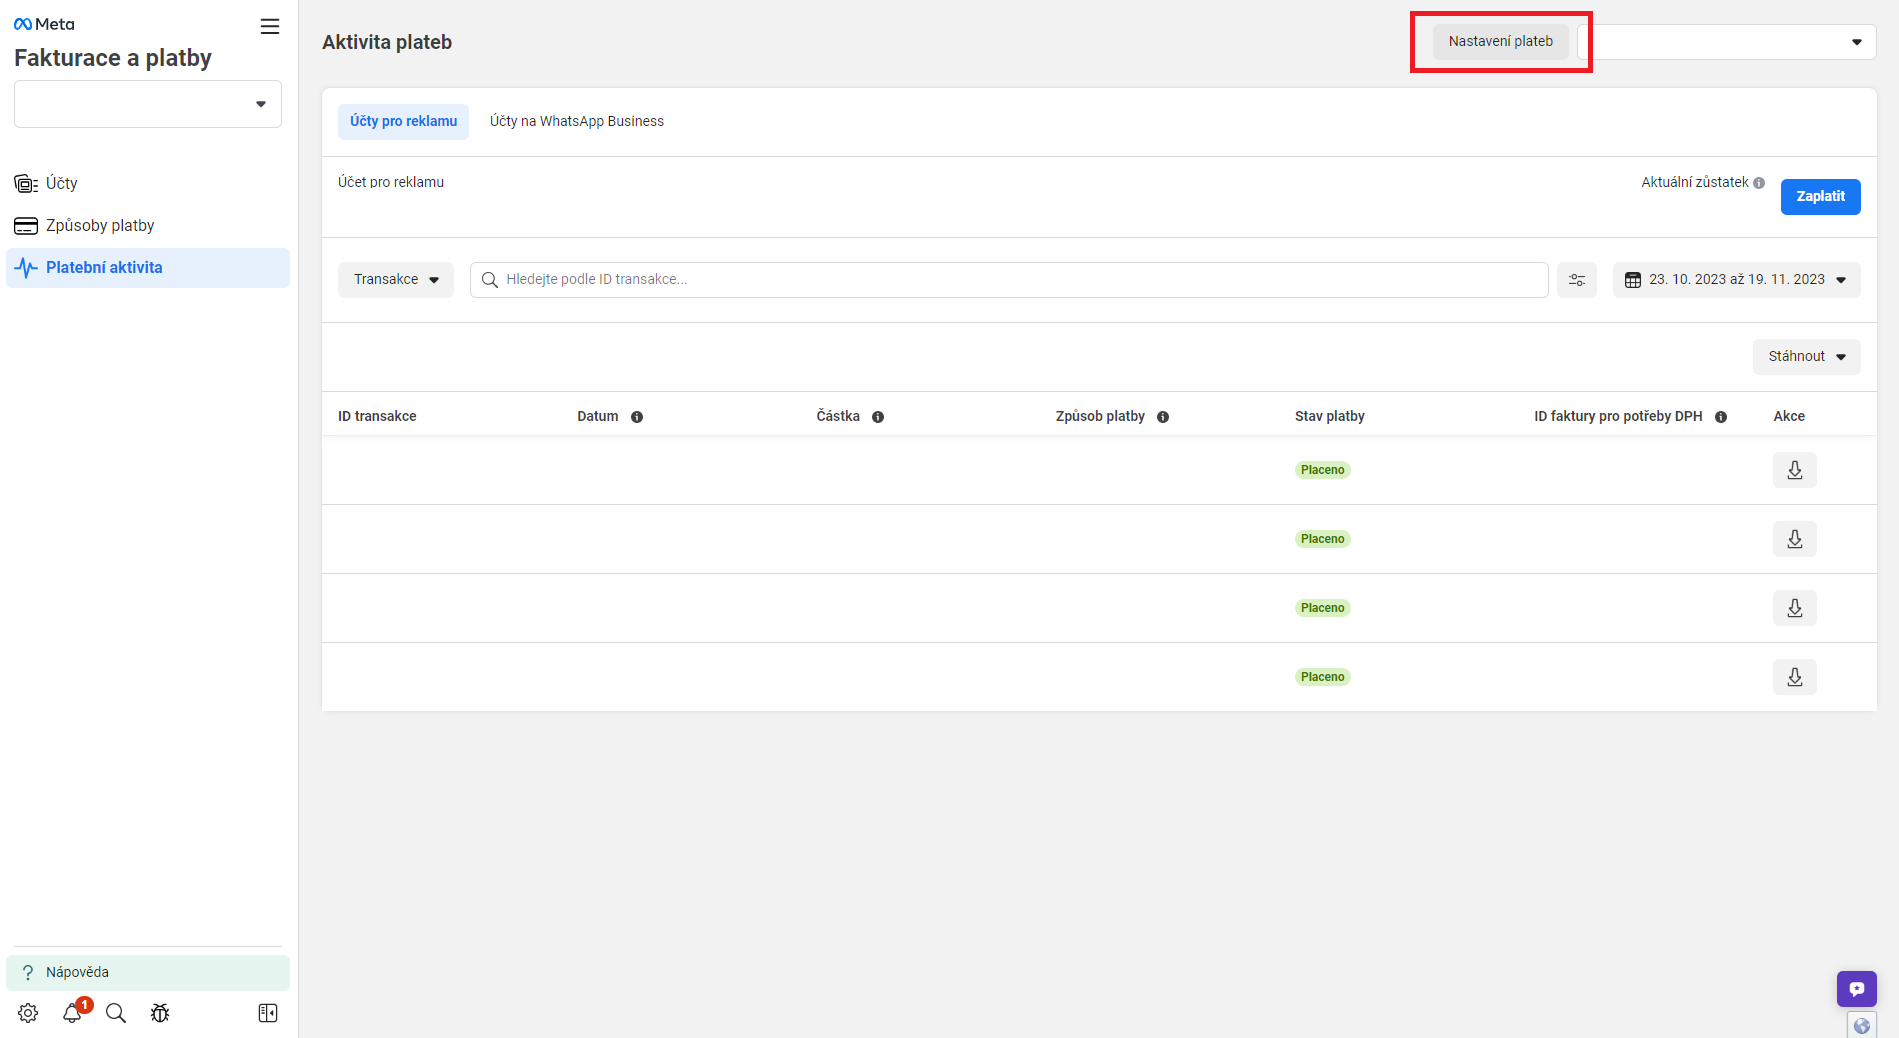Open the date range picker 23. 10. 2023
The image size is (1899, 1038).
1737,280
